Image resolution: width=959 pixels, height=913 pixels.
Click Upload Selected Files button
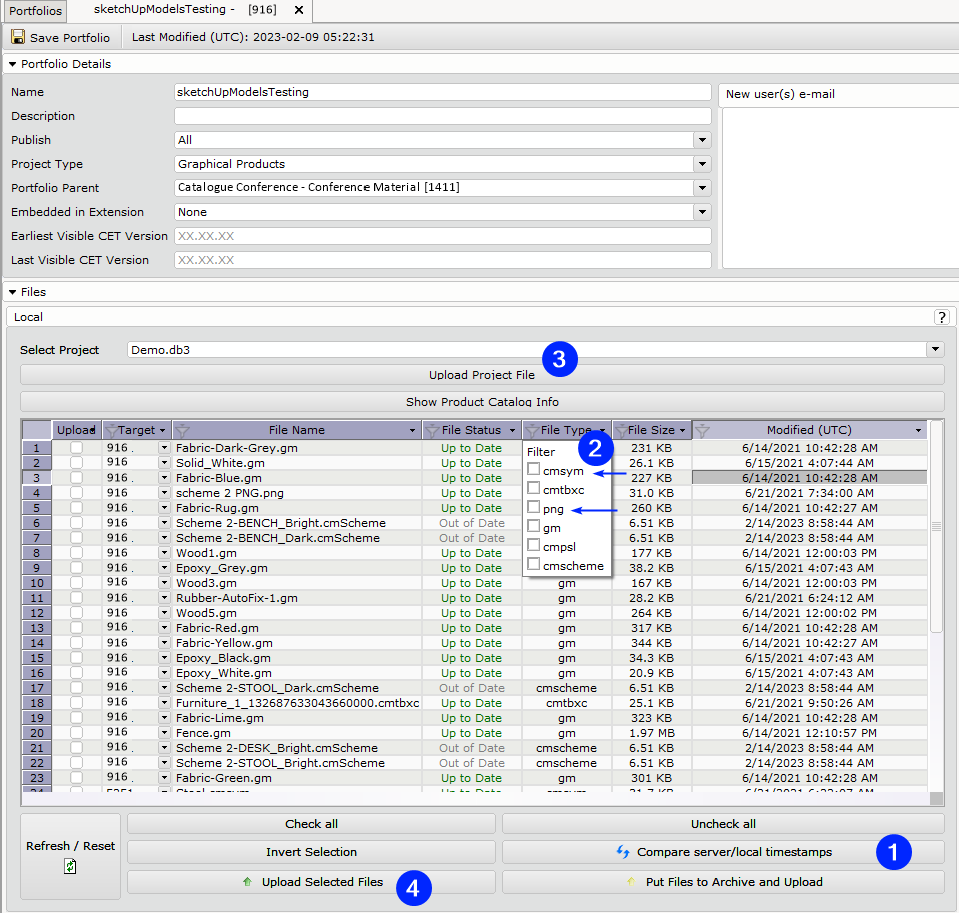point(311,882)
